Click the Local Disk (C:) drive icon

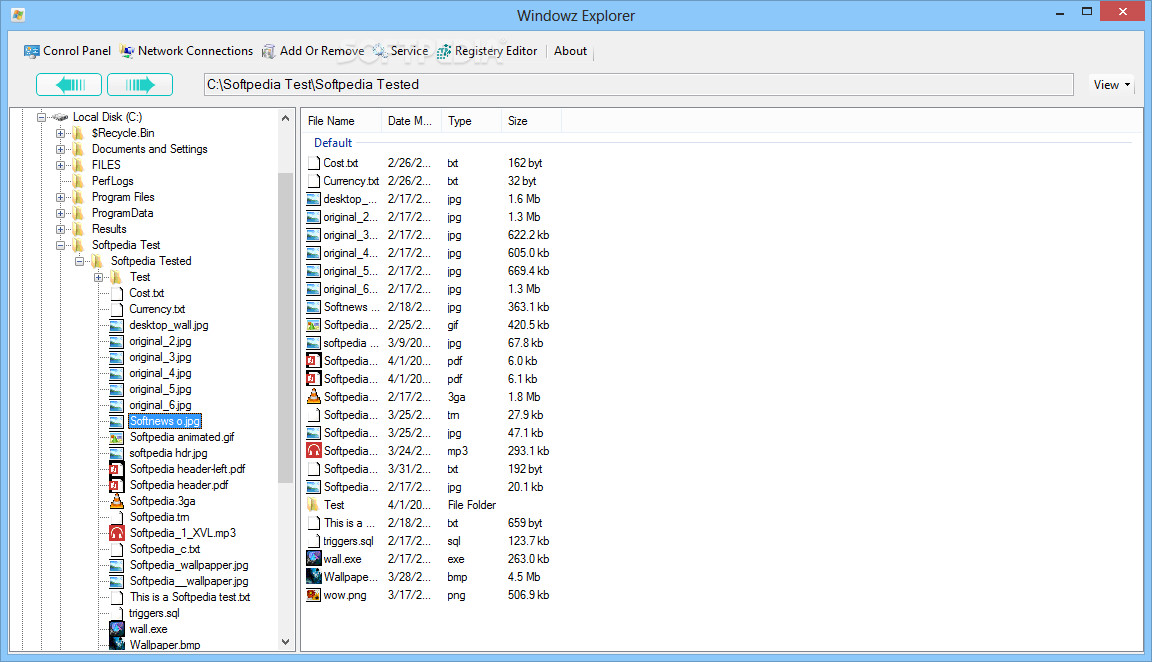tap(60, 117)
